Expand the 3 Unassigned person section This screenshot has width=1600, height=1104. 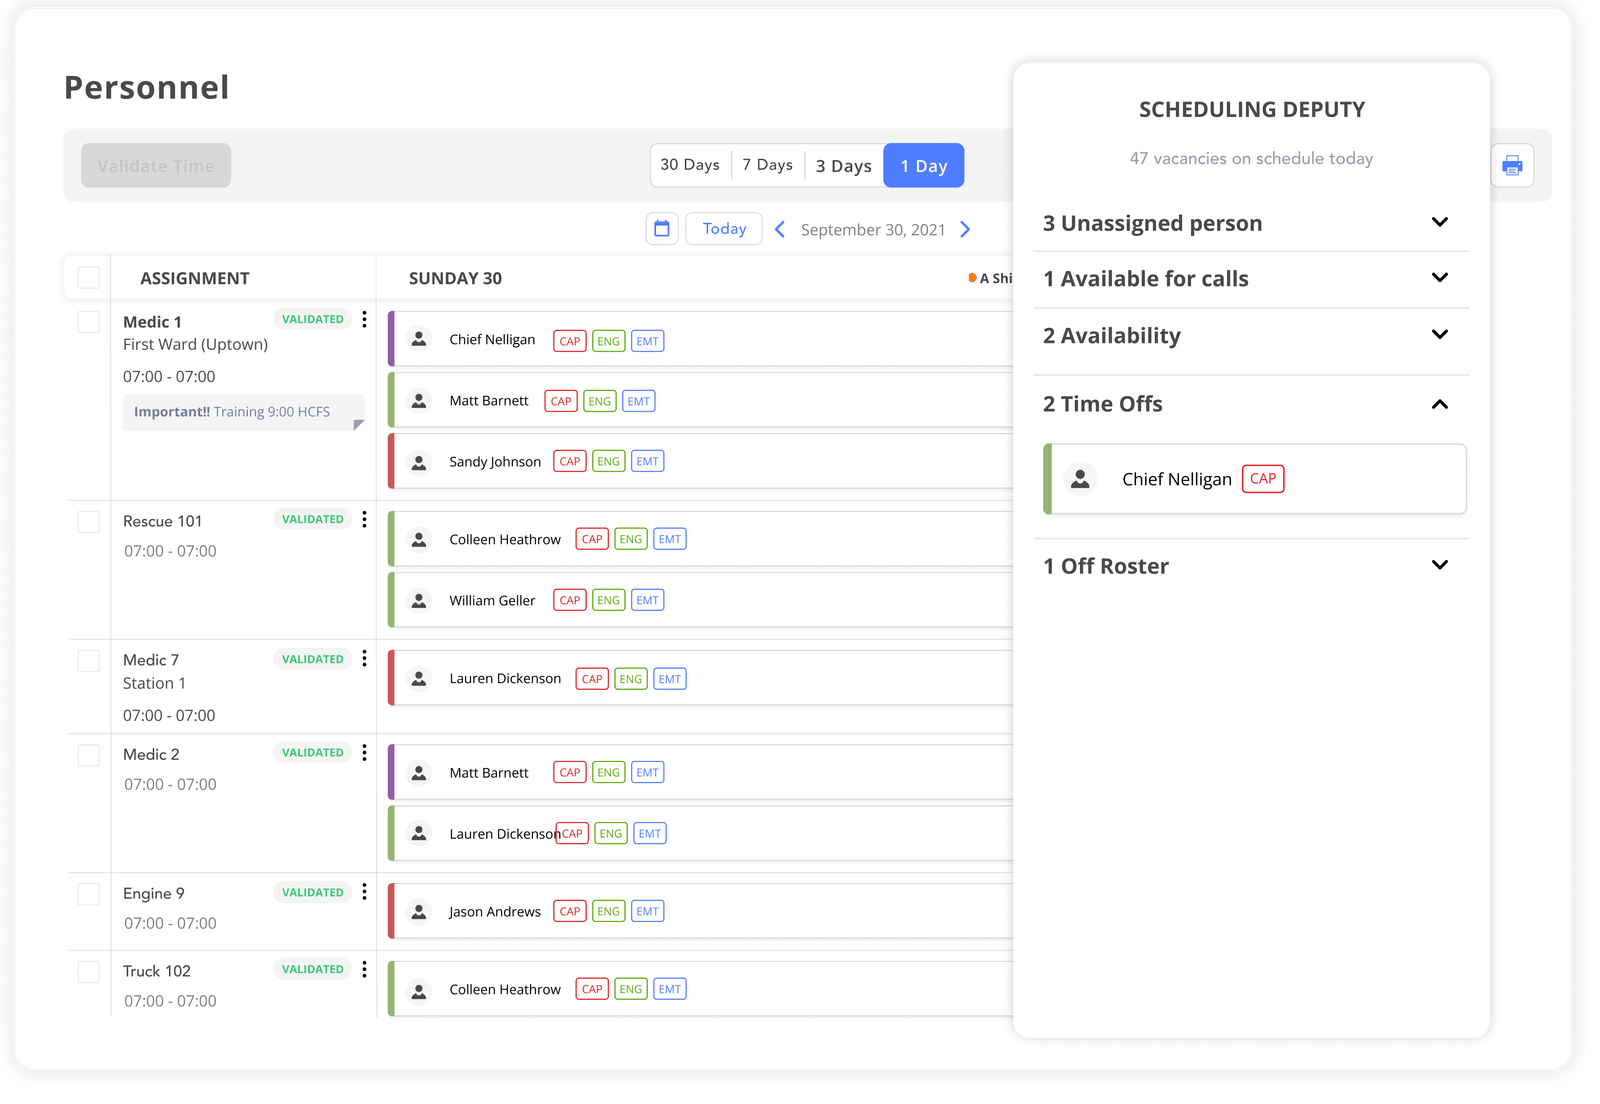point(1440,222)
